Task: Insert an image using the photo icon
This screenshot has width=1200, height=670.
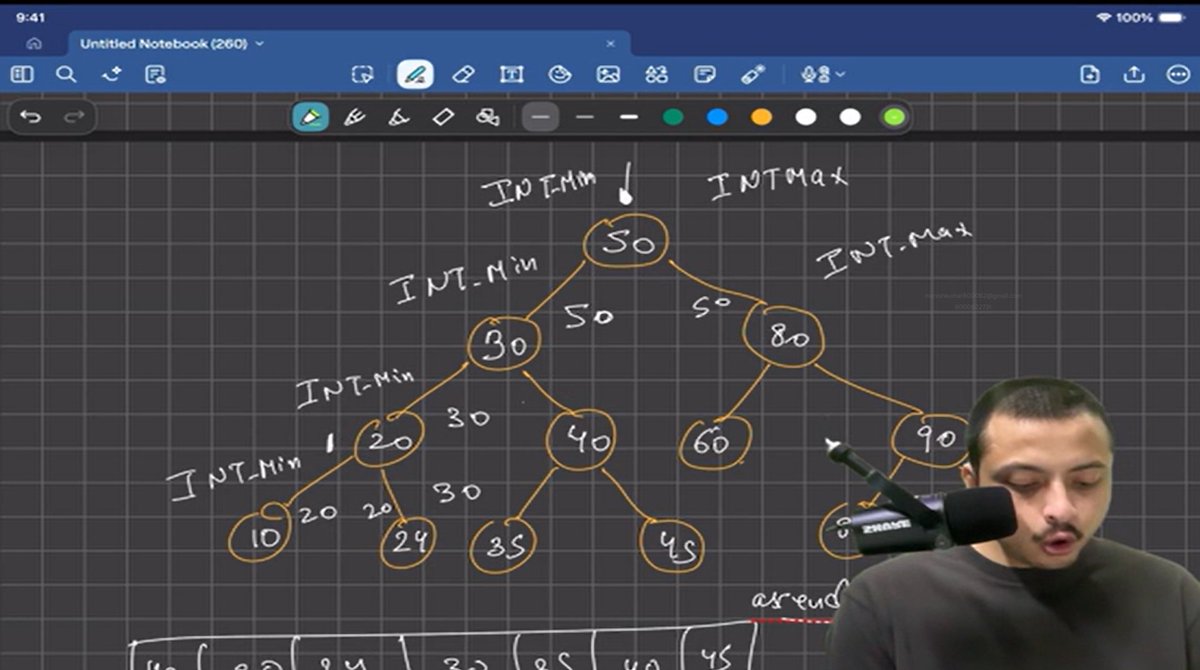Action: tap(610, 73)
